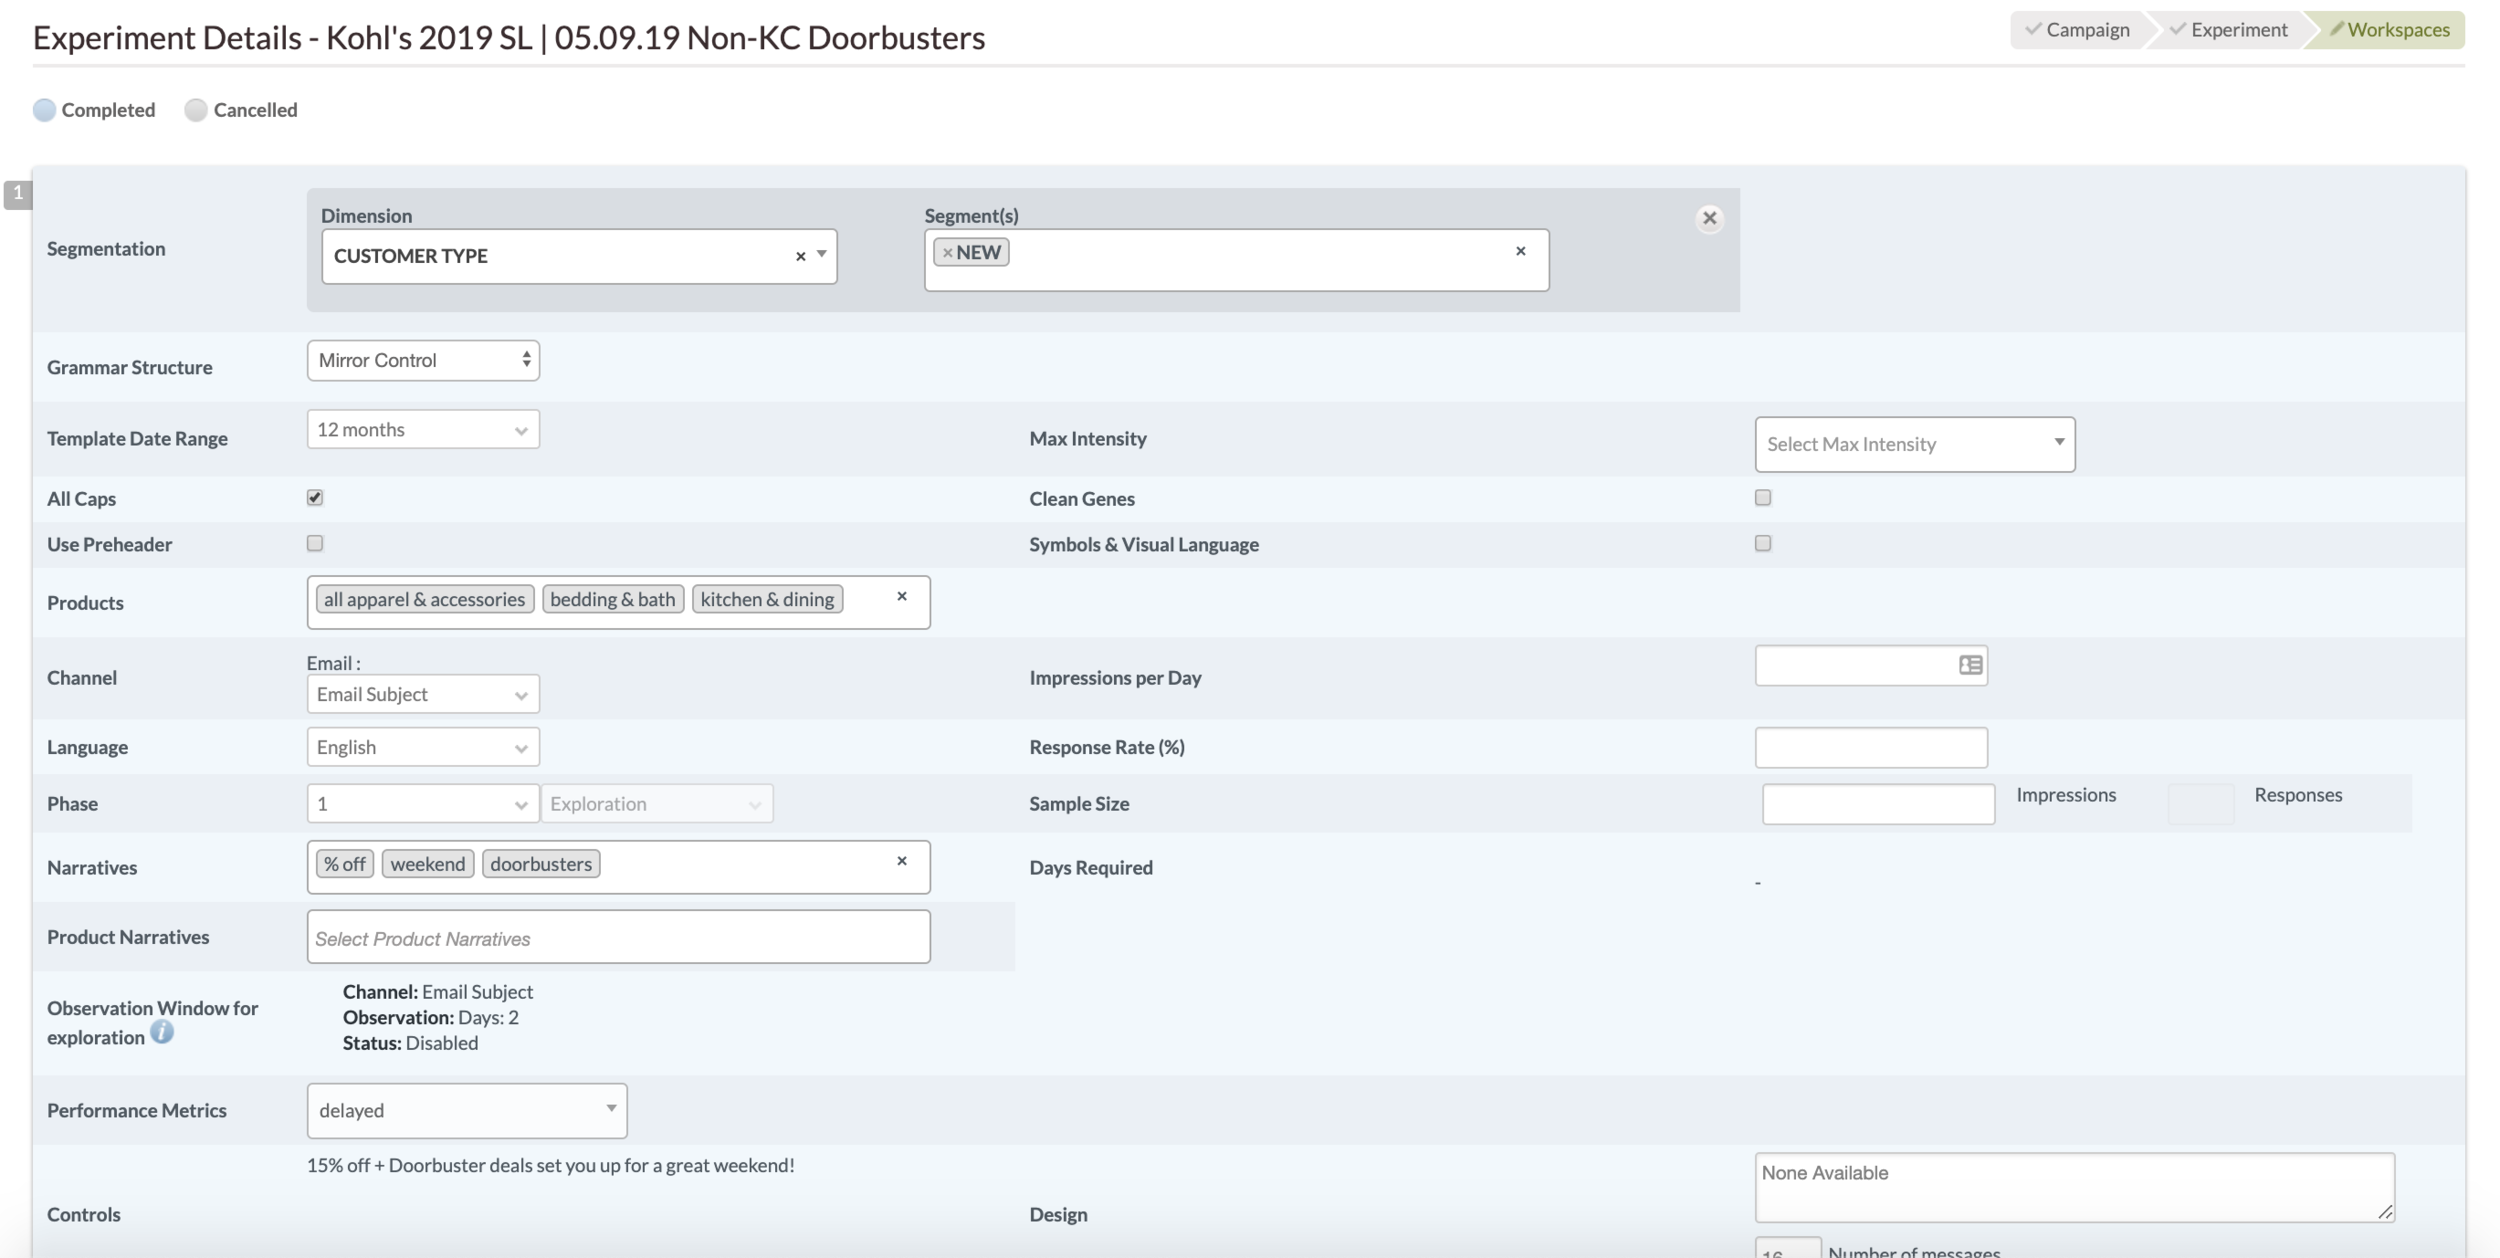Viewport: 2500px width, 1258px height.
Task: Click the Days Required label
Action: 1091,867
